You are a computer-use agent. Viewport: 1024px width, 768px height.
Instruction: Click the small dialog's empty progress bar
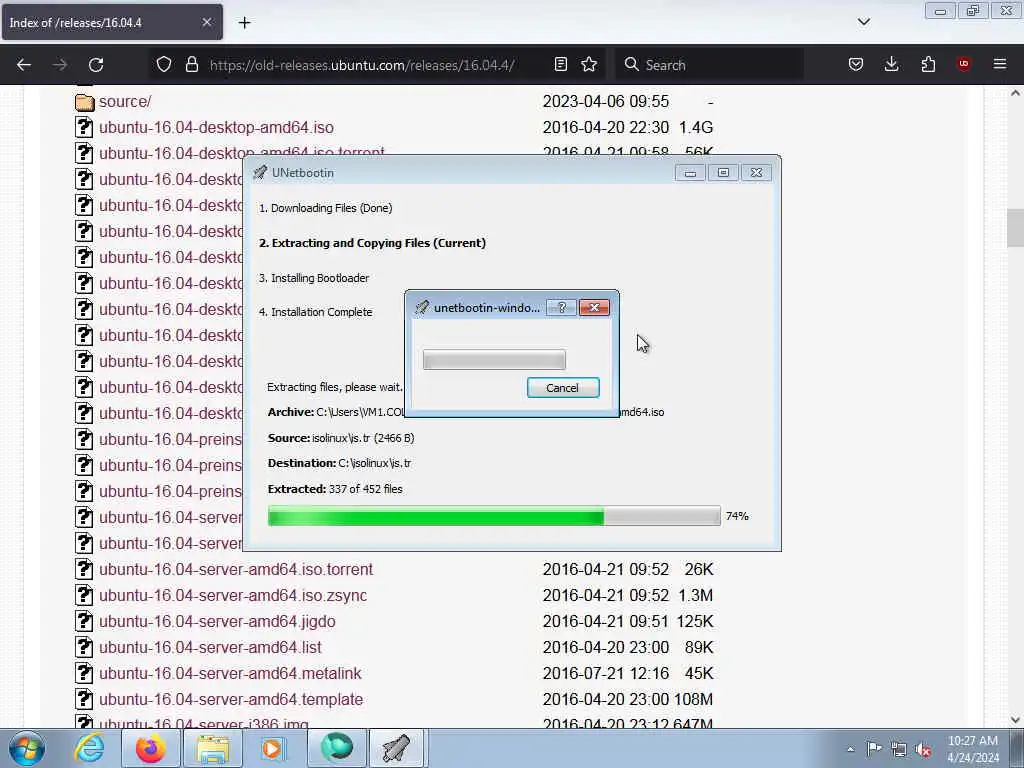tap(494, 359)
